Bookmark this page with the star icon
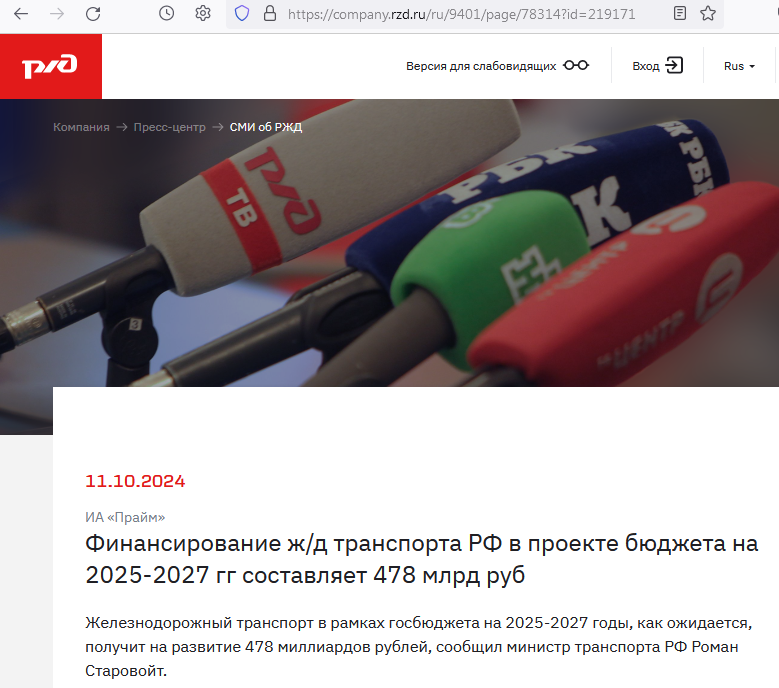The width and height of the screenshot is (779, 688). (x=708, y=13)
